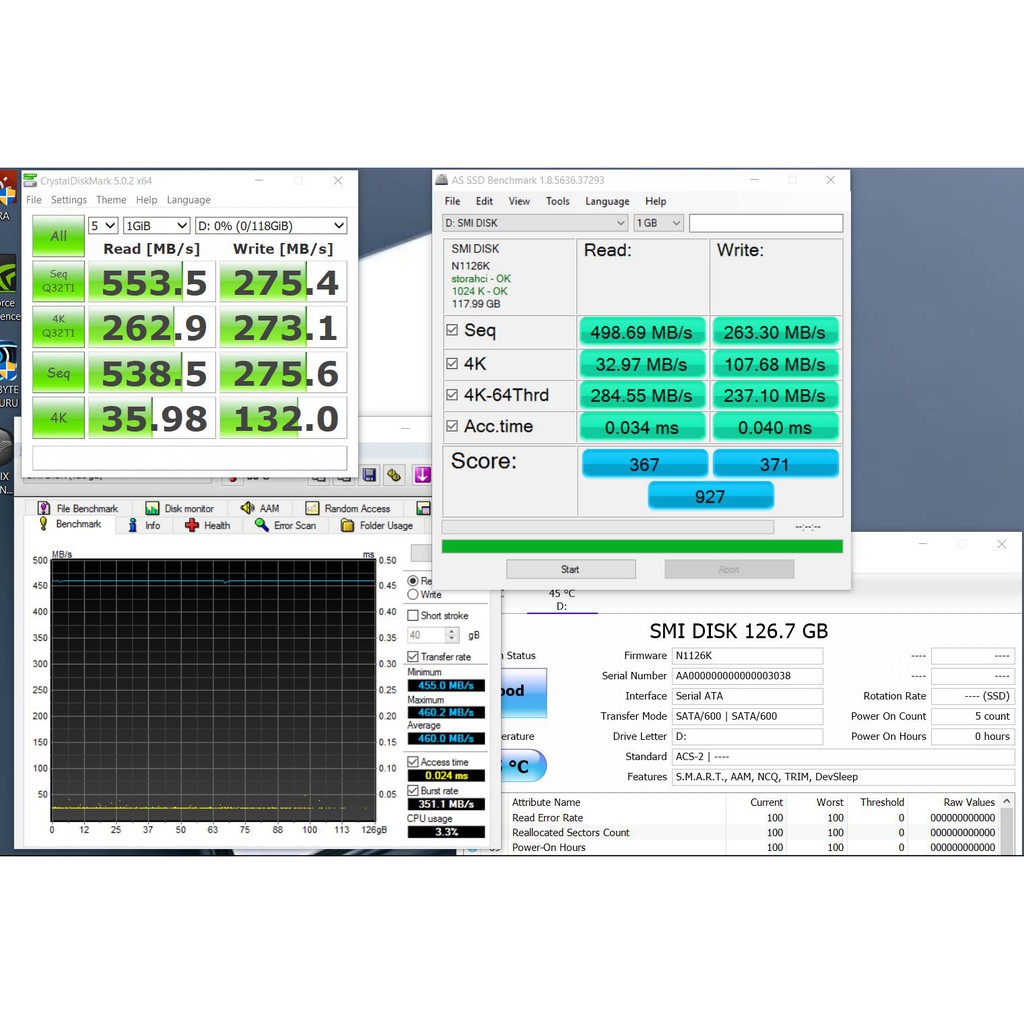The image size is (1024, 1024).
Task: Click the Firmware field showing N1126K
Action: pos(747,656)
